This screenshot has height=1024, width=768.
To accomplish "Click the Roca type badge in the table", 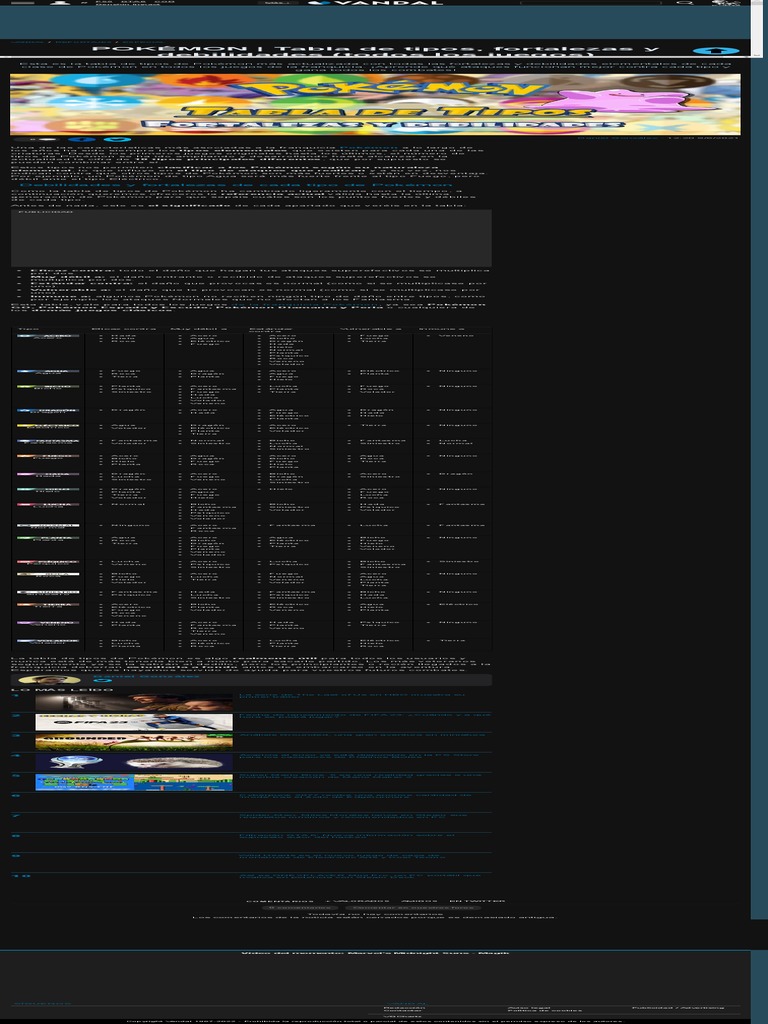I will point(48,574).
